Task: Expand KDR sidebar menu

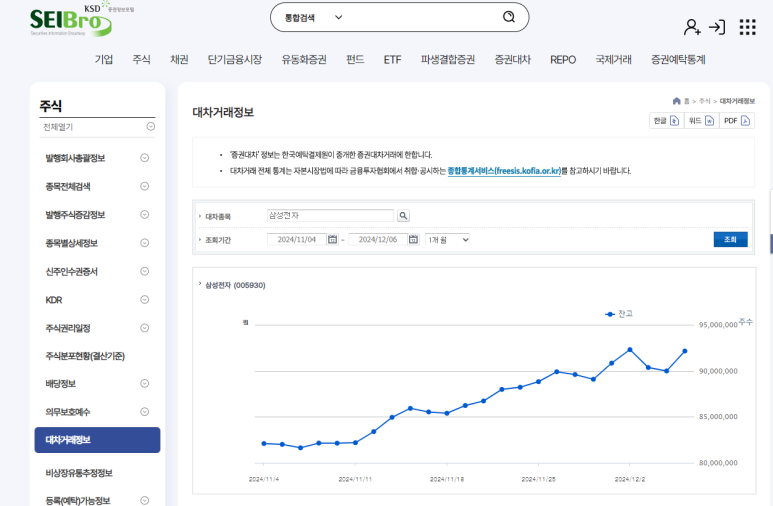Action: click(144, 299)
